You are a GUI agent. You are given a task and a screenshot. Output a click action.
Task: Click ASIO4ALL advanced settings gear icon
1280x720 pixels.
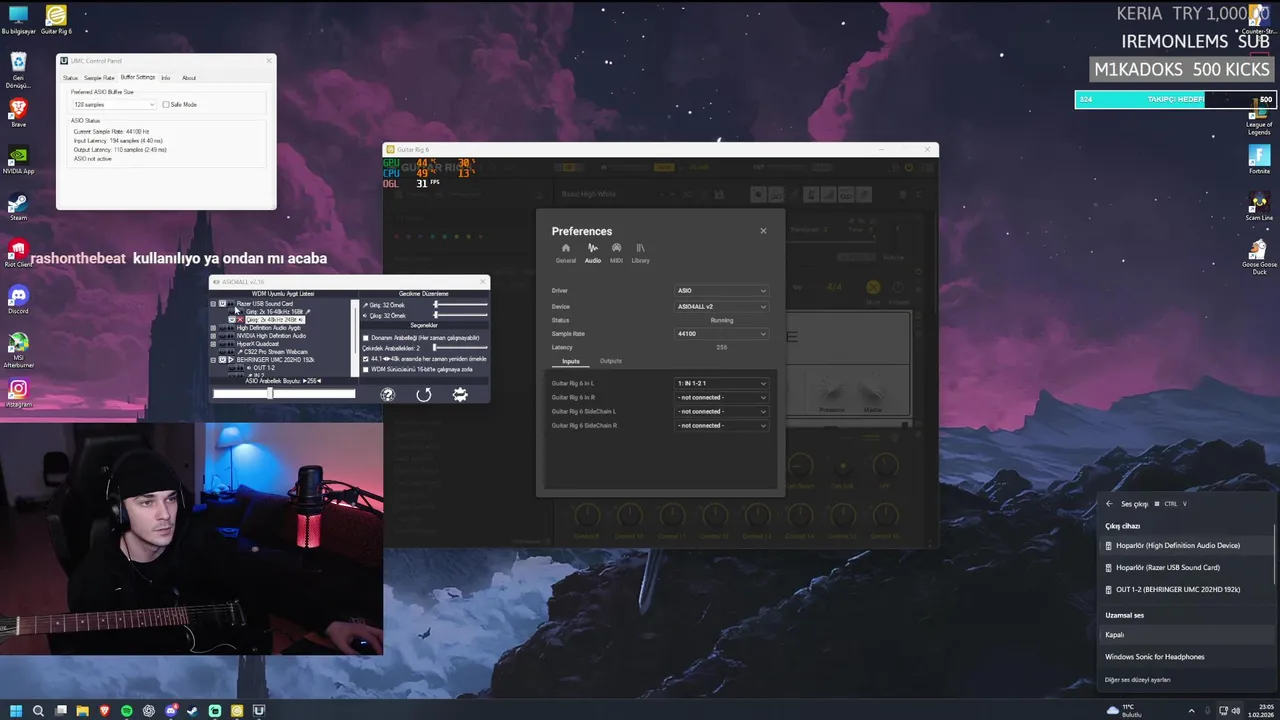460,394
